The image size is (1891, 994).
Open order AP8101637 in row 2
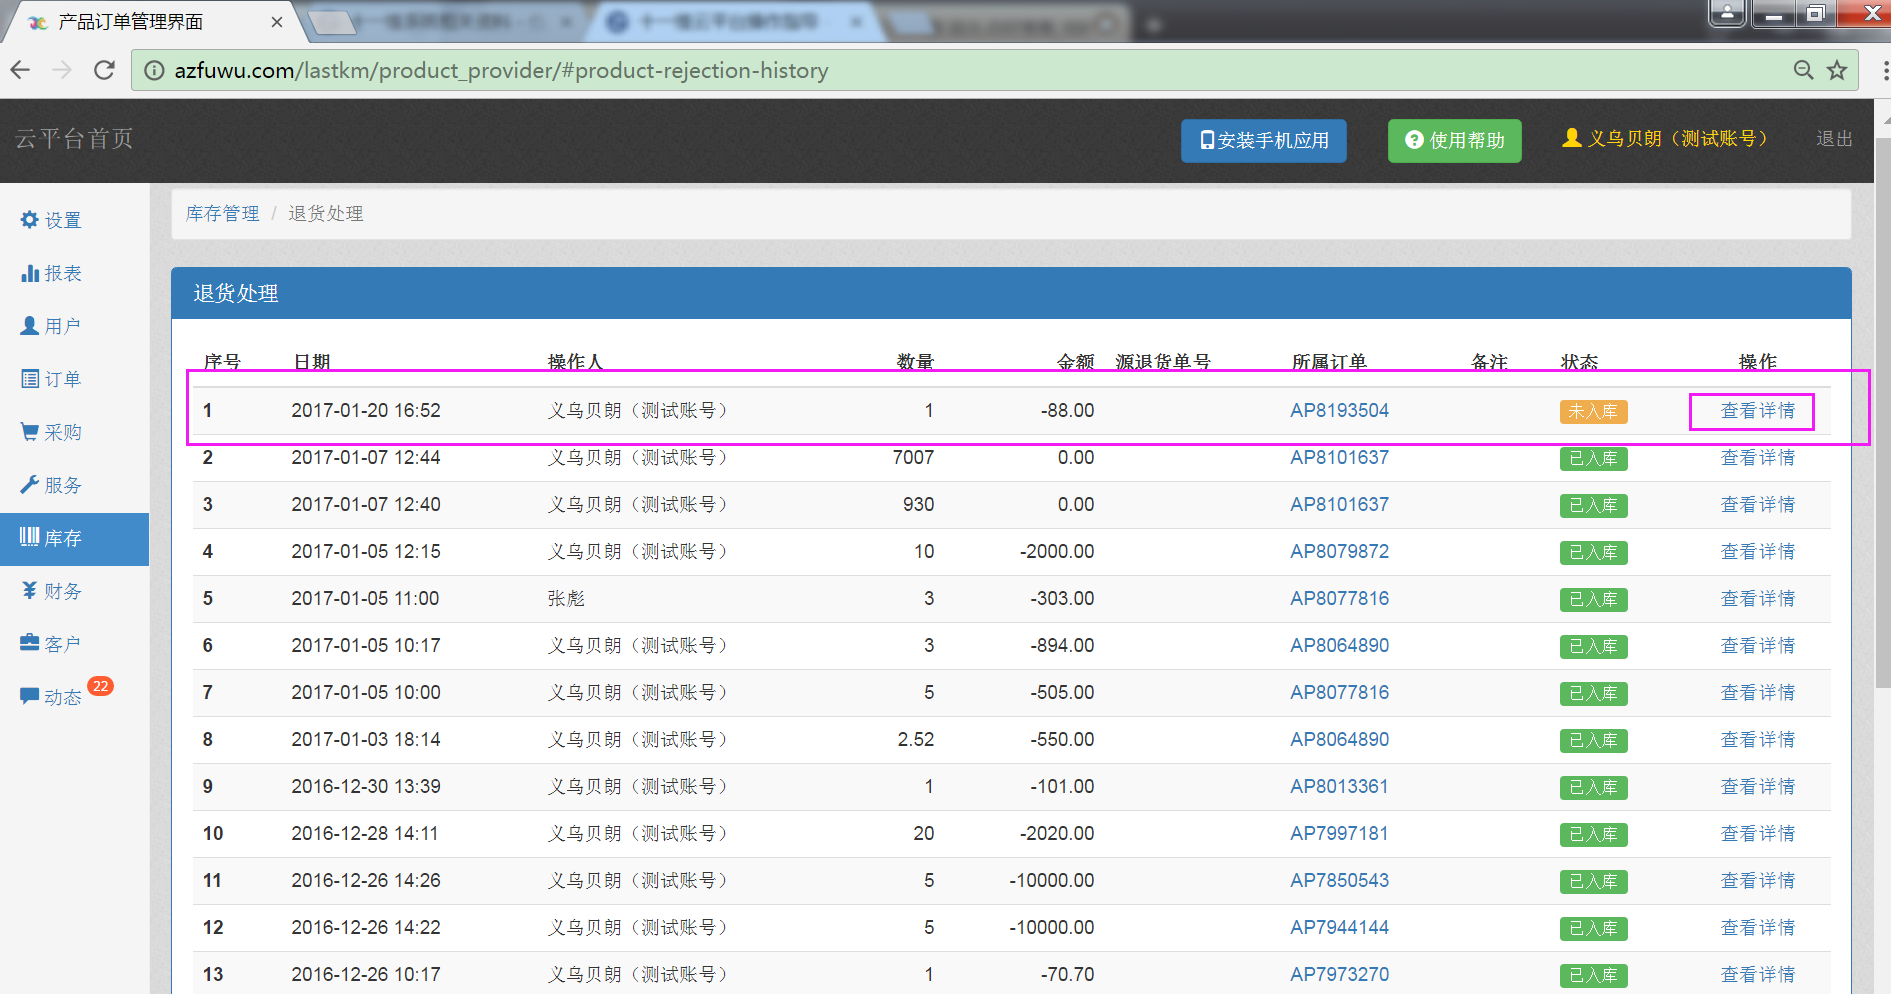pyautogui.click(x=1339, y=458)
